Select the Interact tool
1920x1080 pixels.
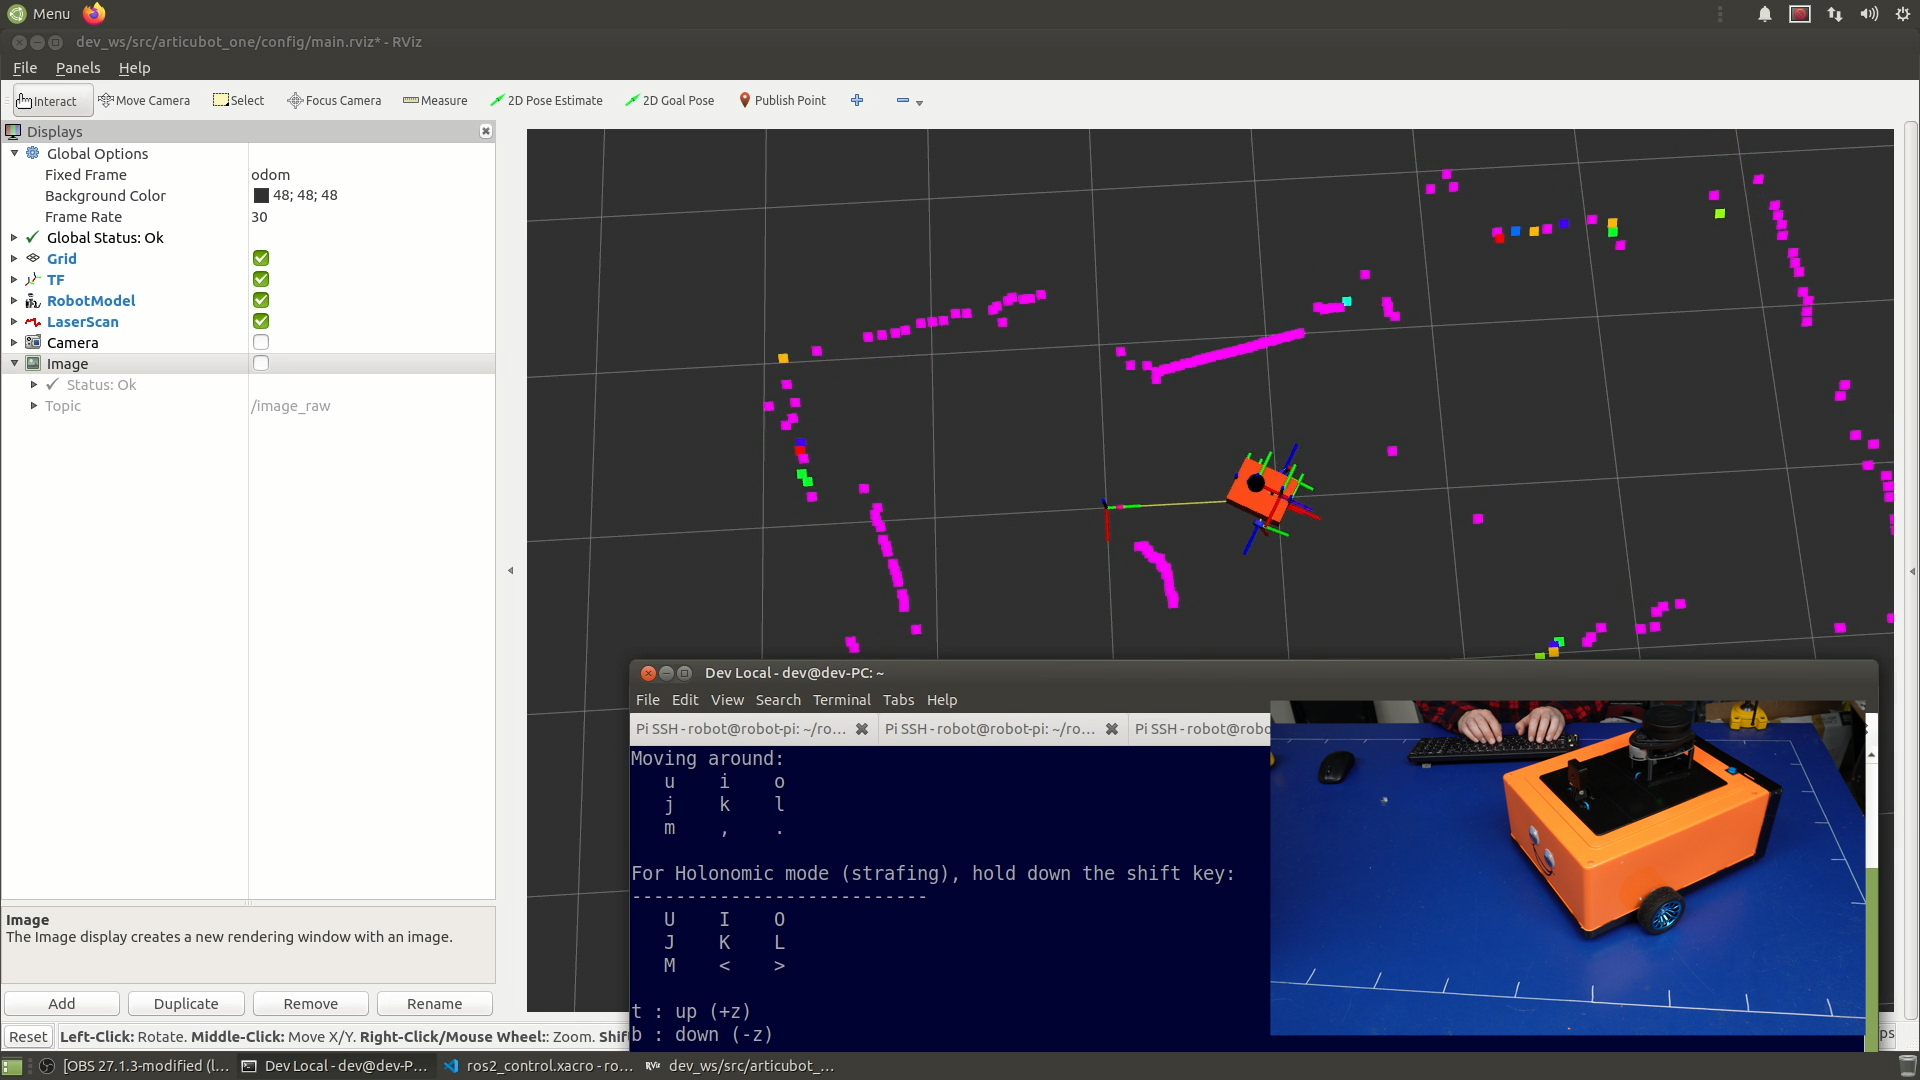(x=52, y=101)
